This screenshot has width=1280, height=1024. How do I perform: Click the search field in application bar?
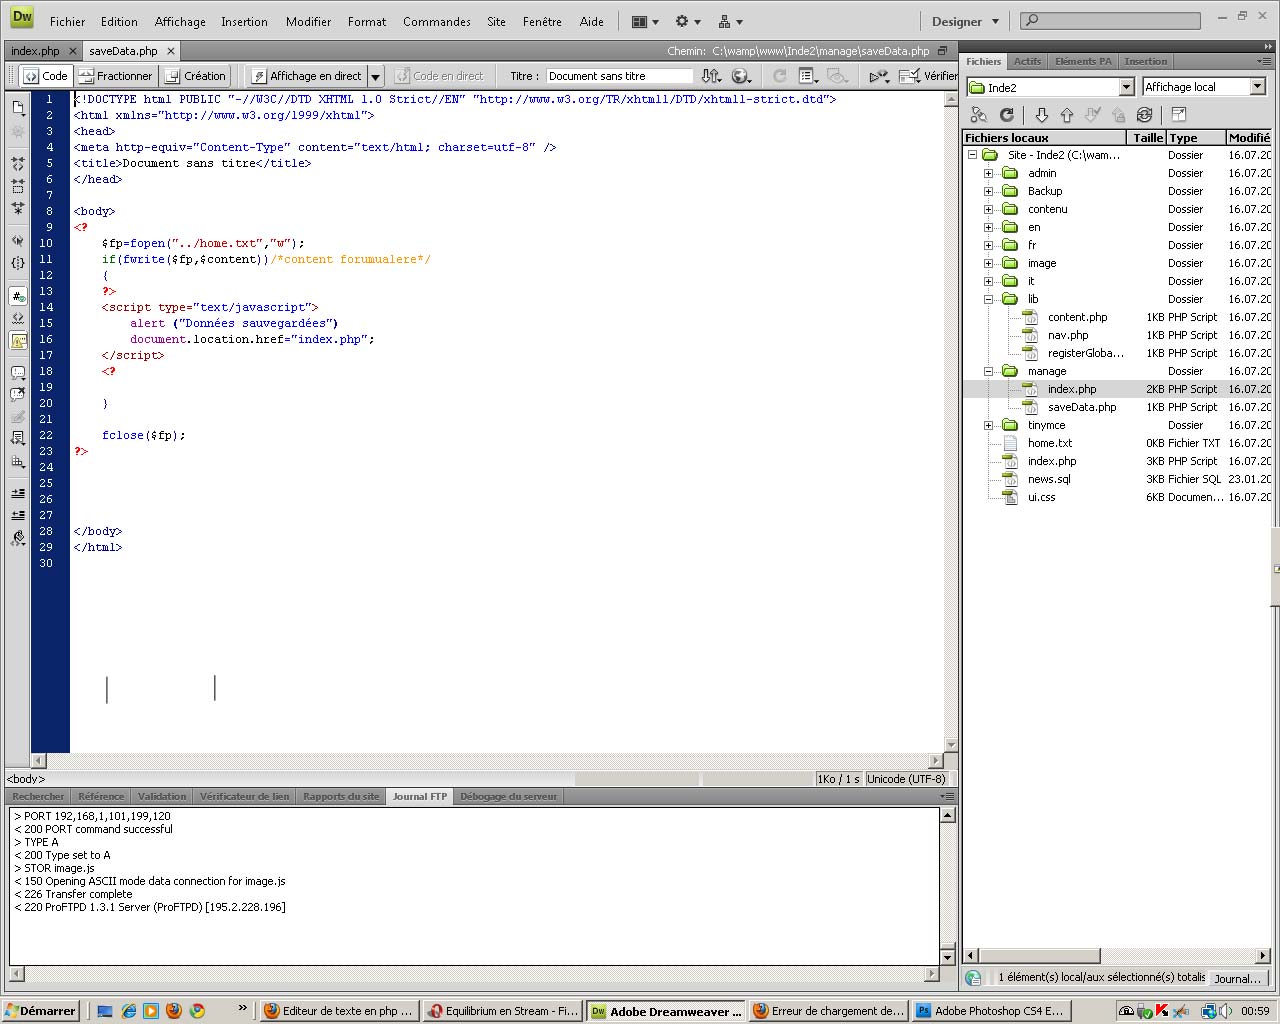pyautogui.click(x=1111, y=20)
